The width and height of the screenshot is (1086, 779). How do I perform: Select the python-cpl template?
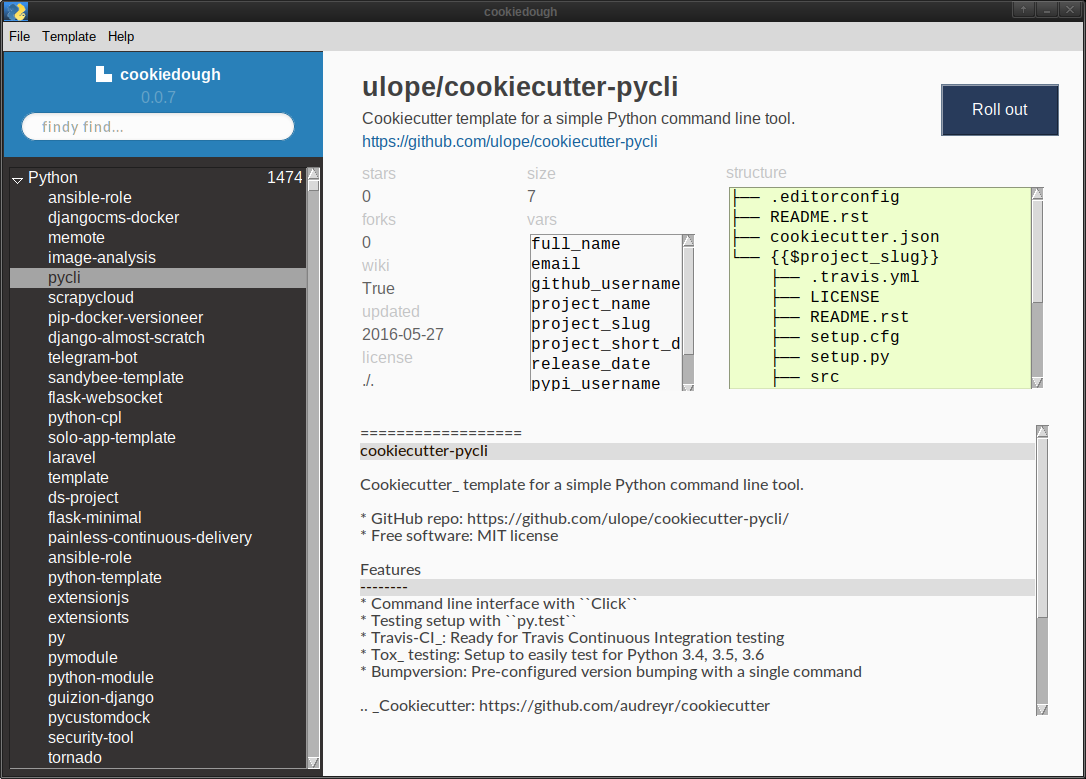(x=84, y=418)
